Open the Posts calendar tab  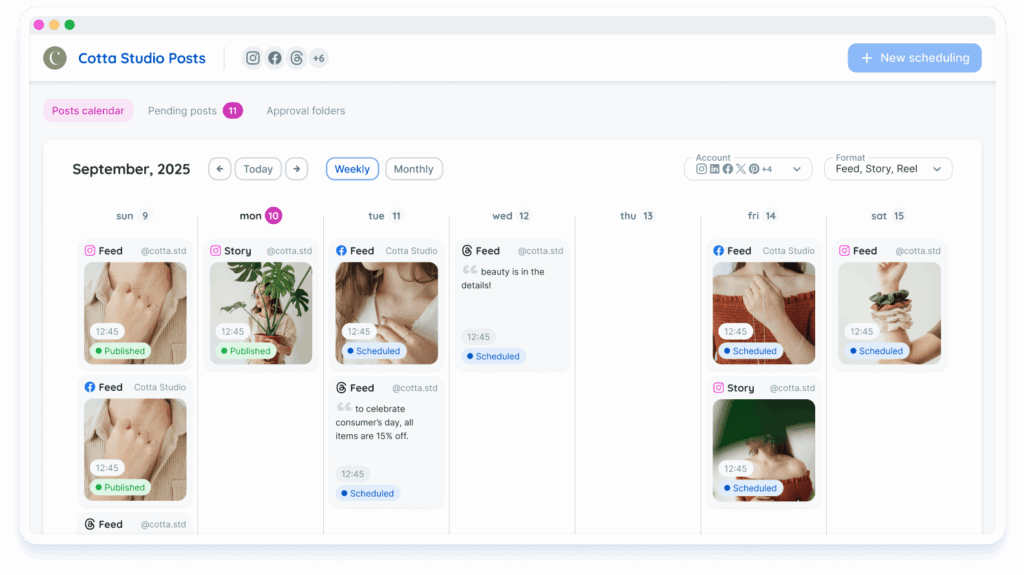point(88,111)
